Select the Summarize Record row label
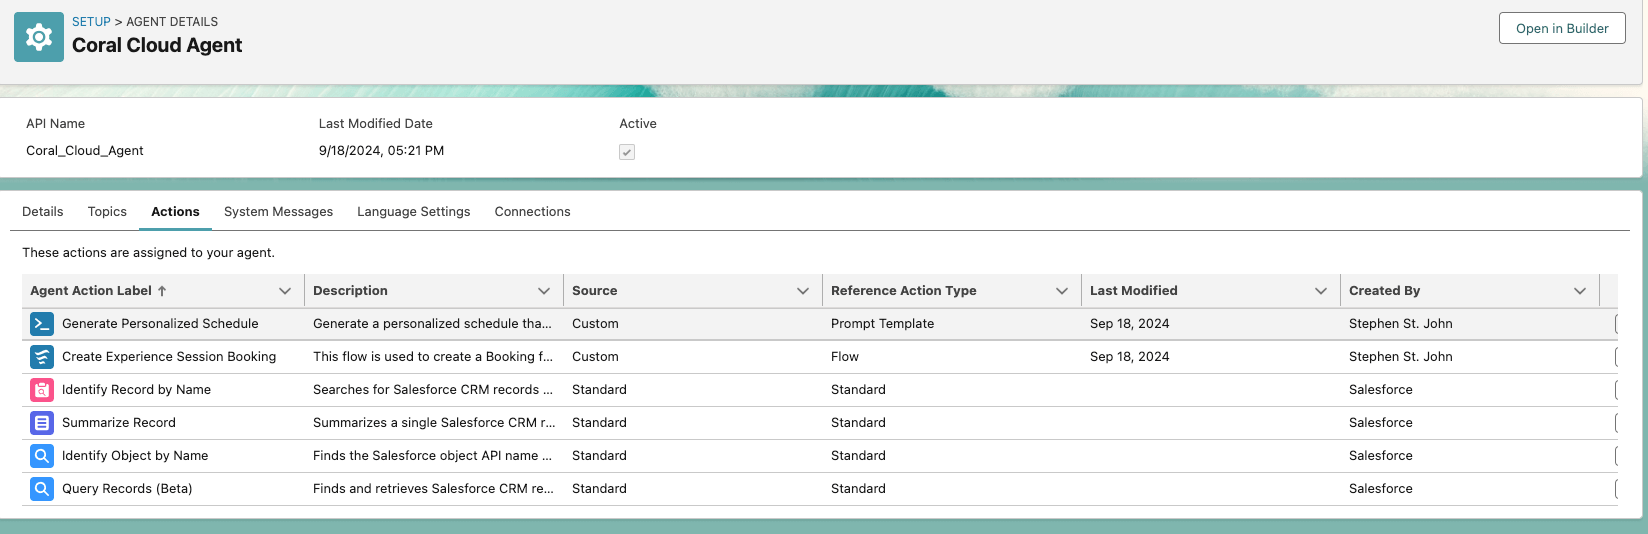Screen dimensions: 1648x534 tap(119, 423)
